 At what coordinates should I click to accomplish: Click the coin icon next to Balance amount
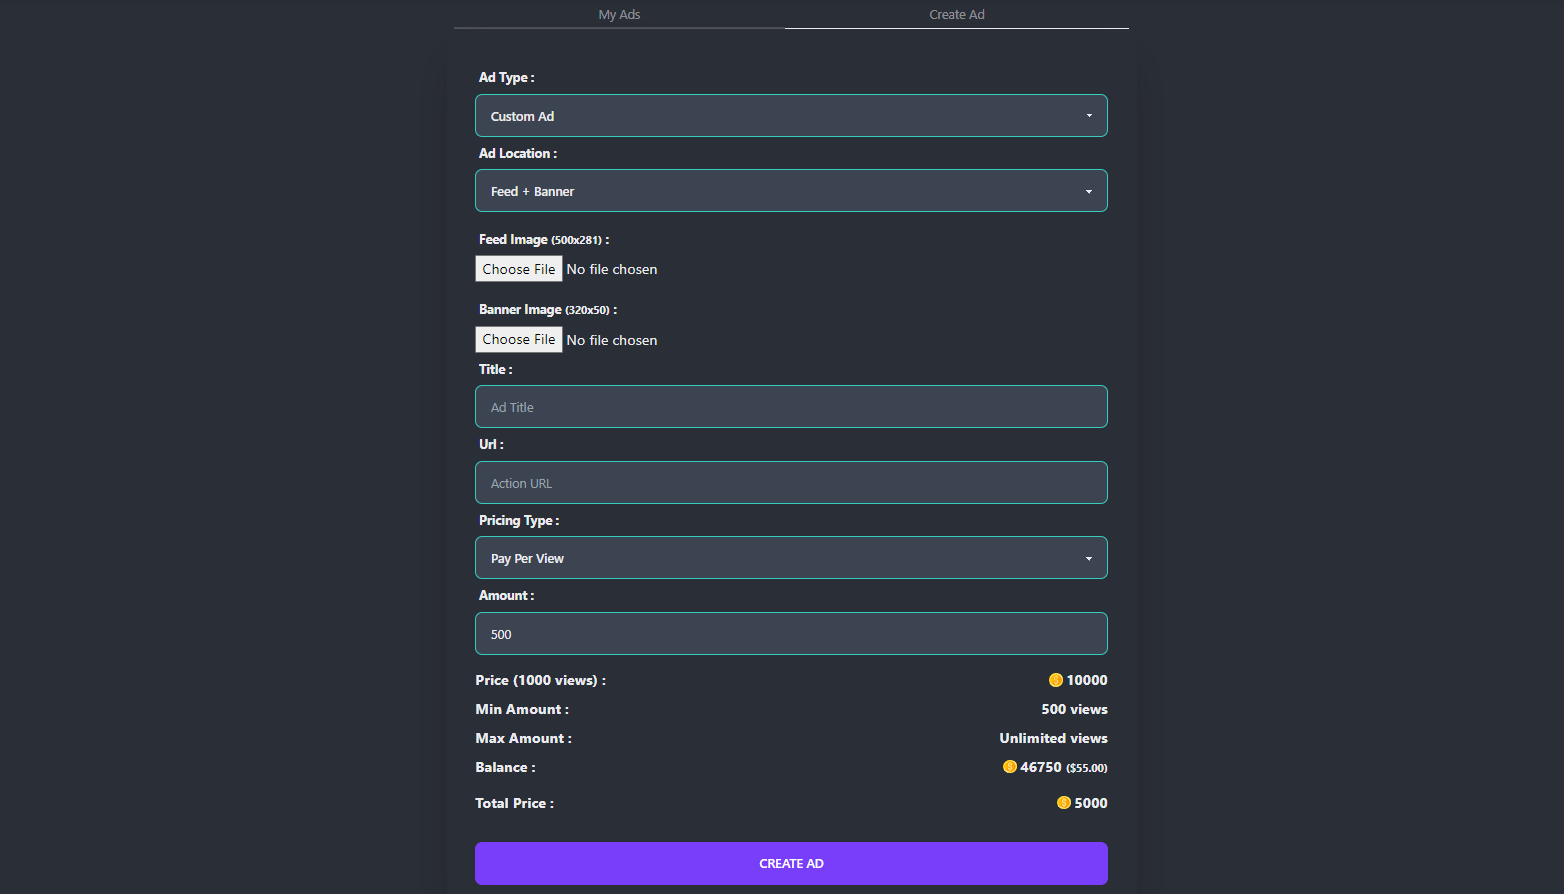point(1009,767)
